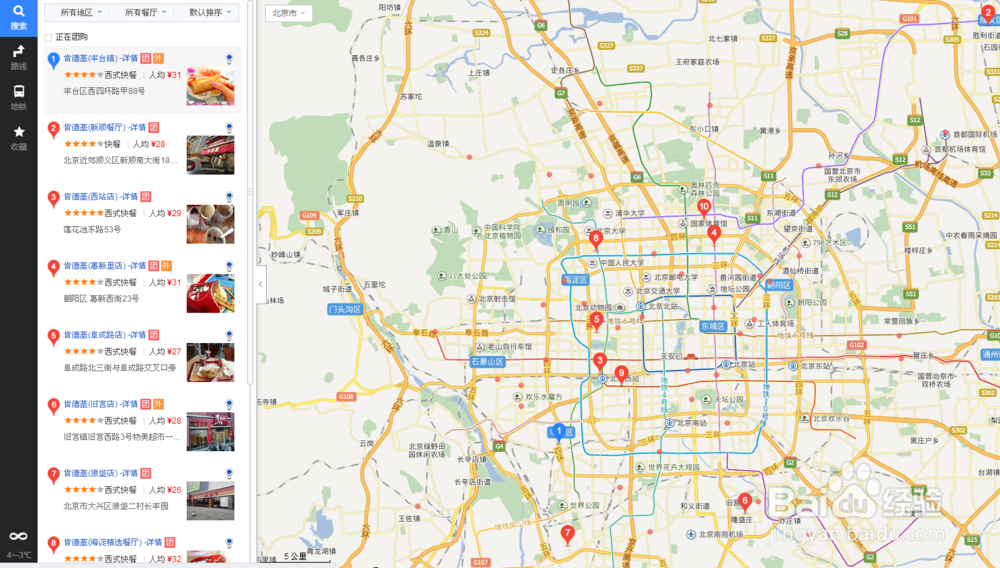Select map marker 4 near 国家体育馆
This screenshot has height=568, width=1000.
714,235
